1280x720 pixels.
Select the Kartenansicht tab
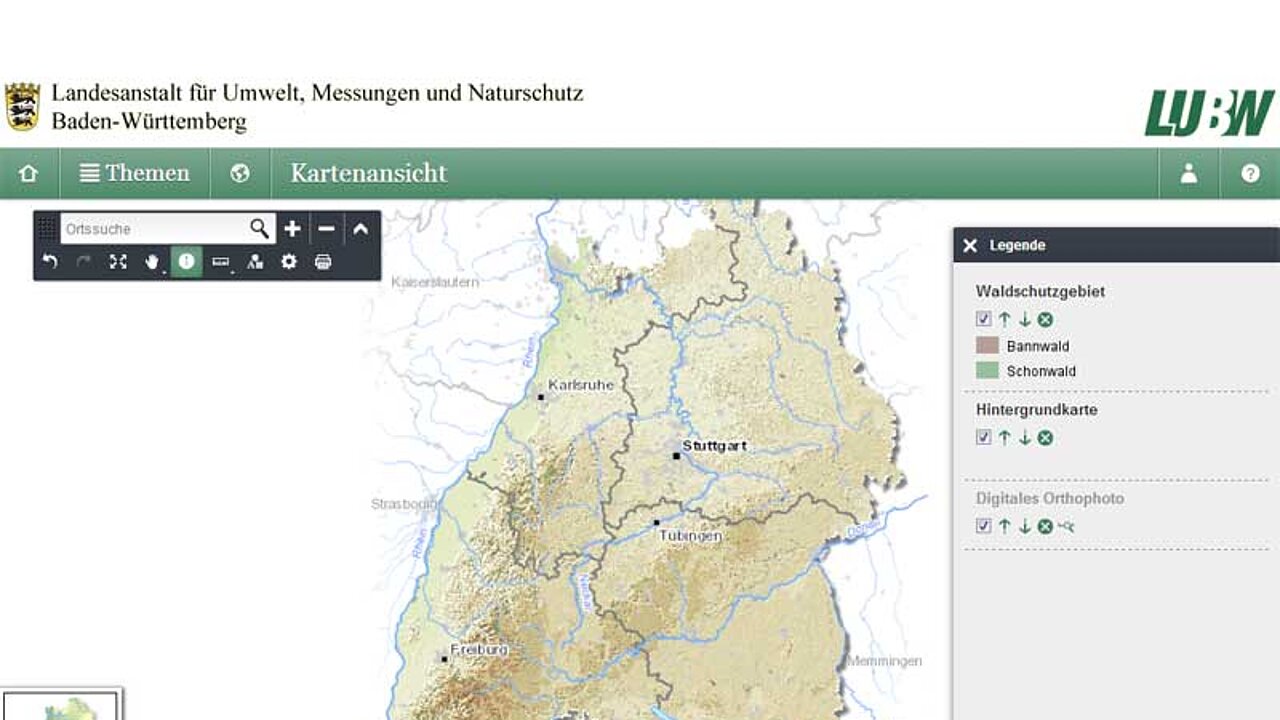click(369, 173)
